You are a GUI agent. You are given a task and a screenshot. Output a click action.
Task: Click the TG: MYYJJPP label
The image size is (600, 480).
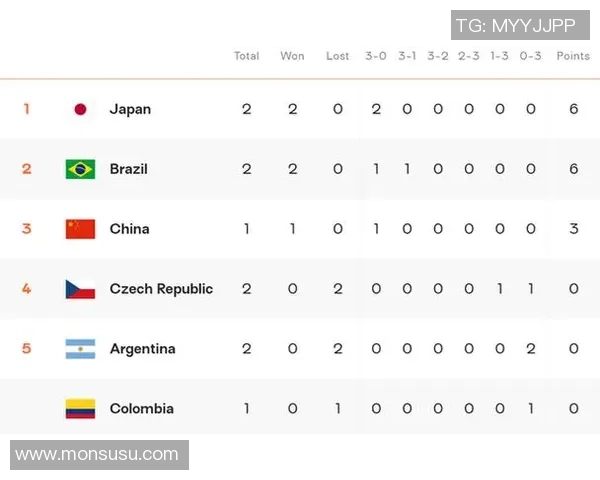click(520, 25)
